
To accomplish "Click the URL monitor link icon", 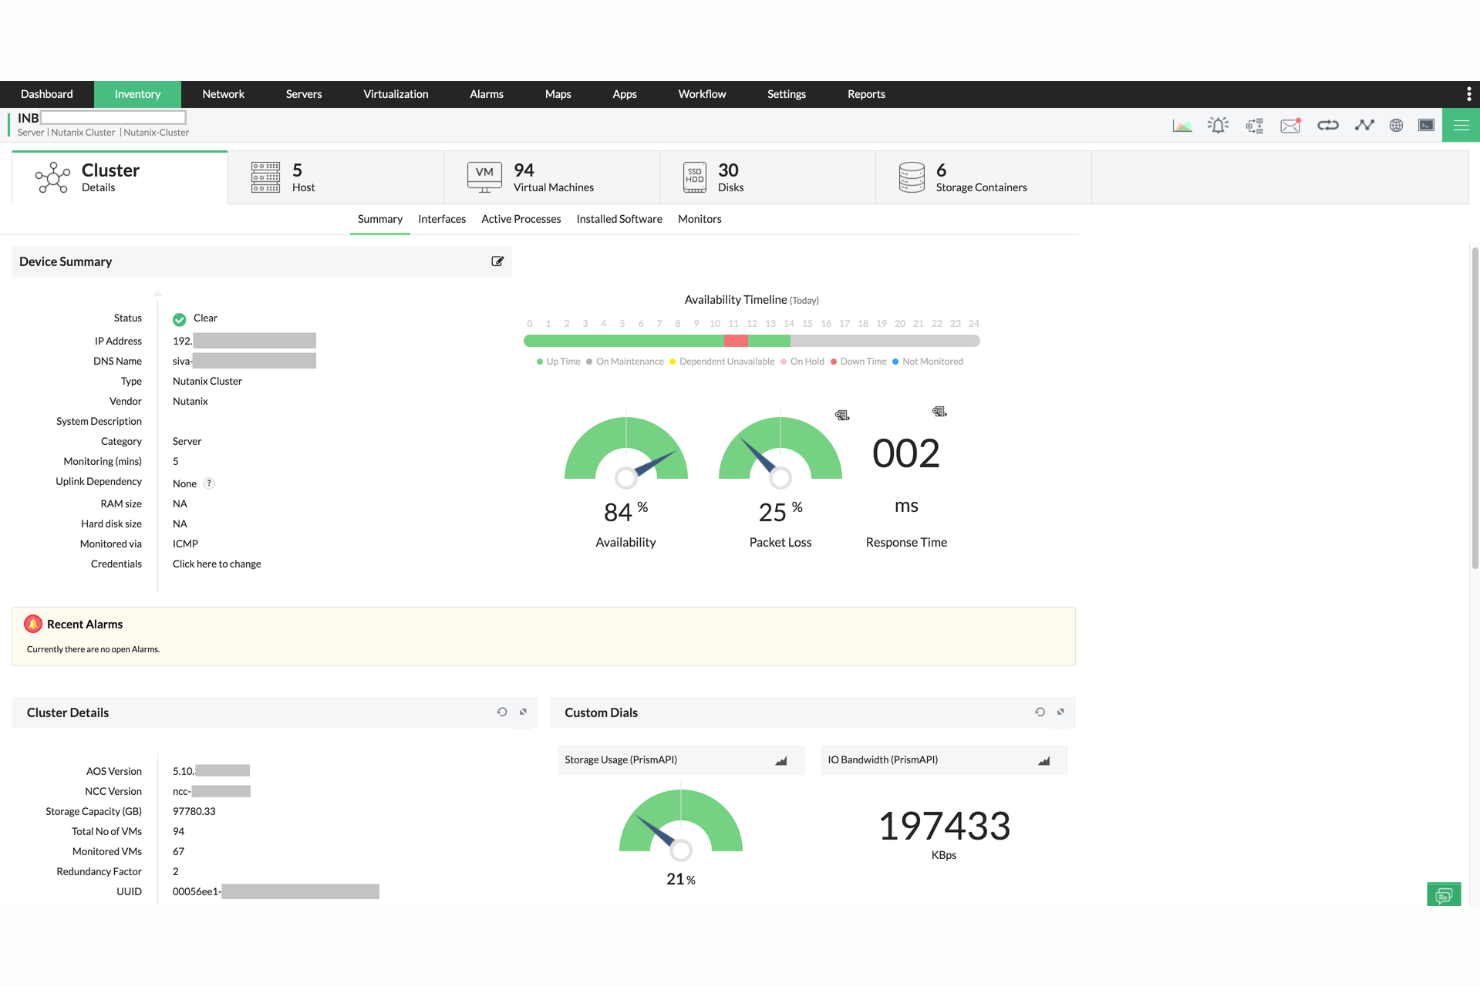I will (x=1328, y=125).
